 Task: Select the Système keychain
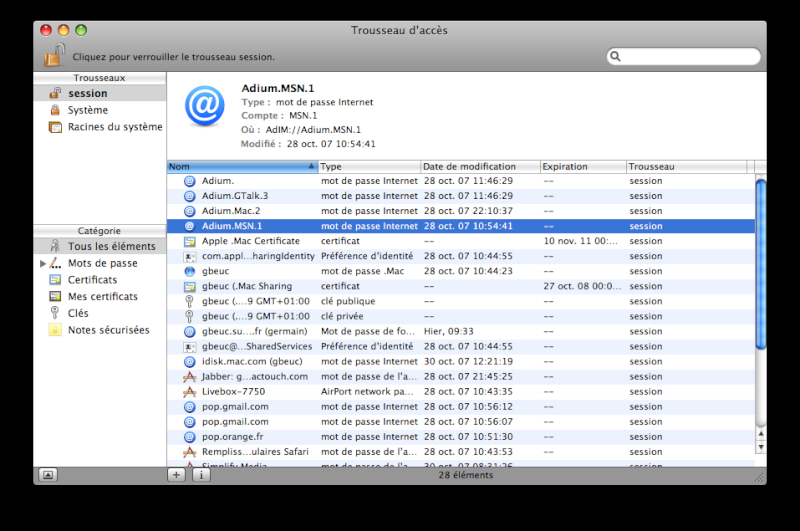99,110
